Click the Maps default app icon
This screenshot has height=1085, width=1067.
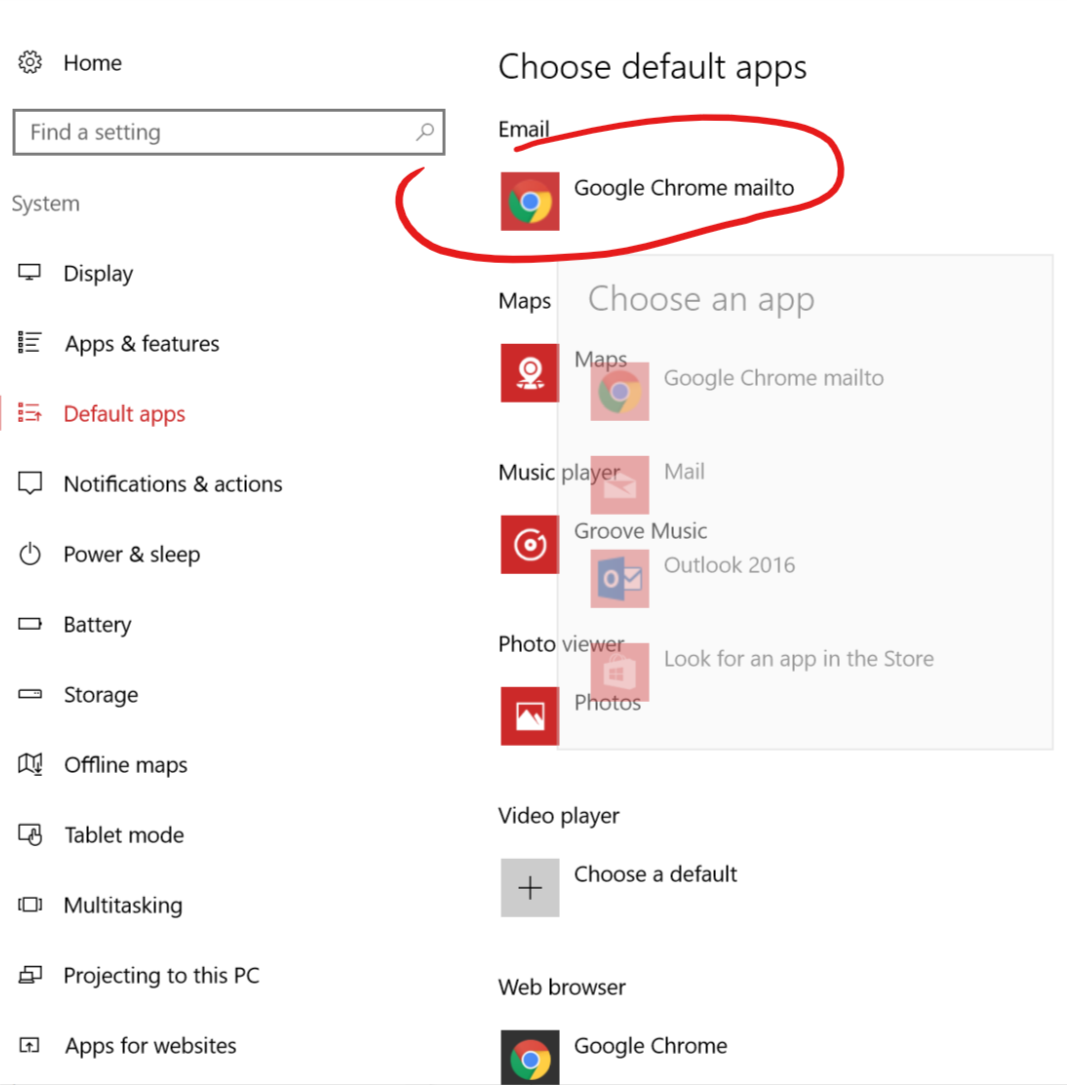coord(529,373)
